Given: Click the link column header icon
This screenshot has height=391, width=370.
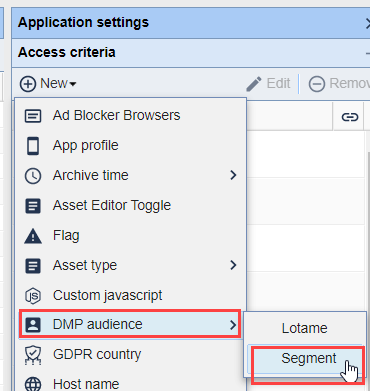Looking at the screenshot, I should [350, 117].
